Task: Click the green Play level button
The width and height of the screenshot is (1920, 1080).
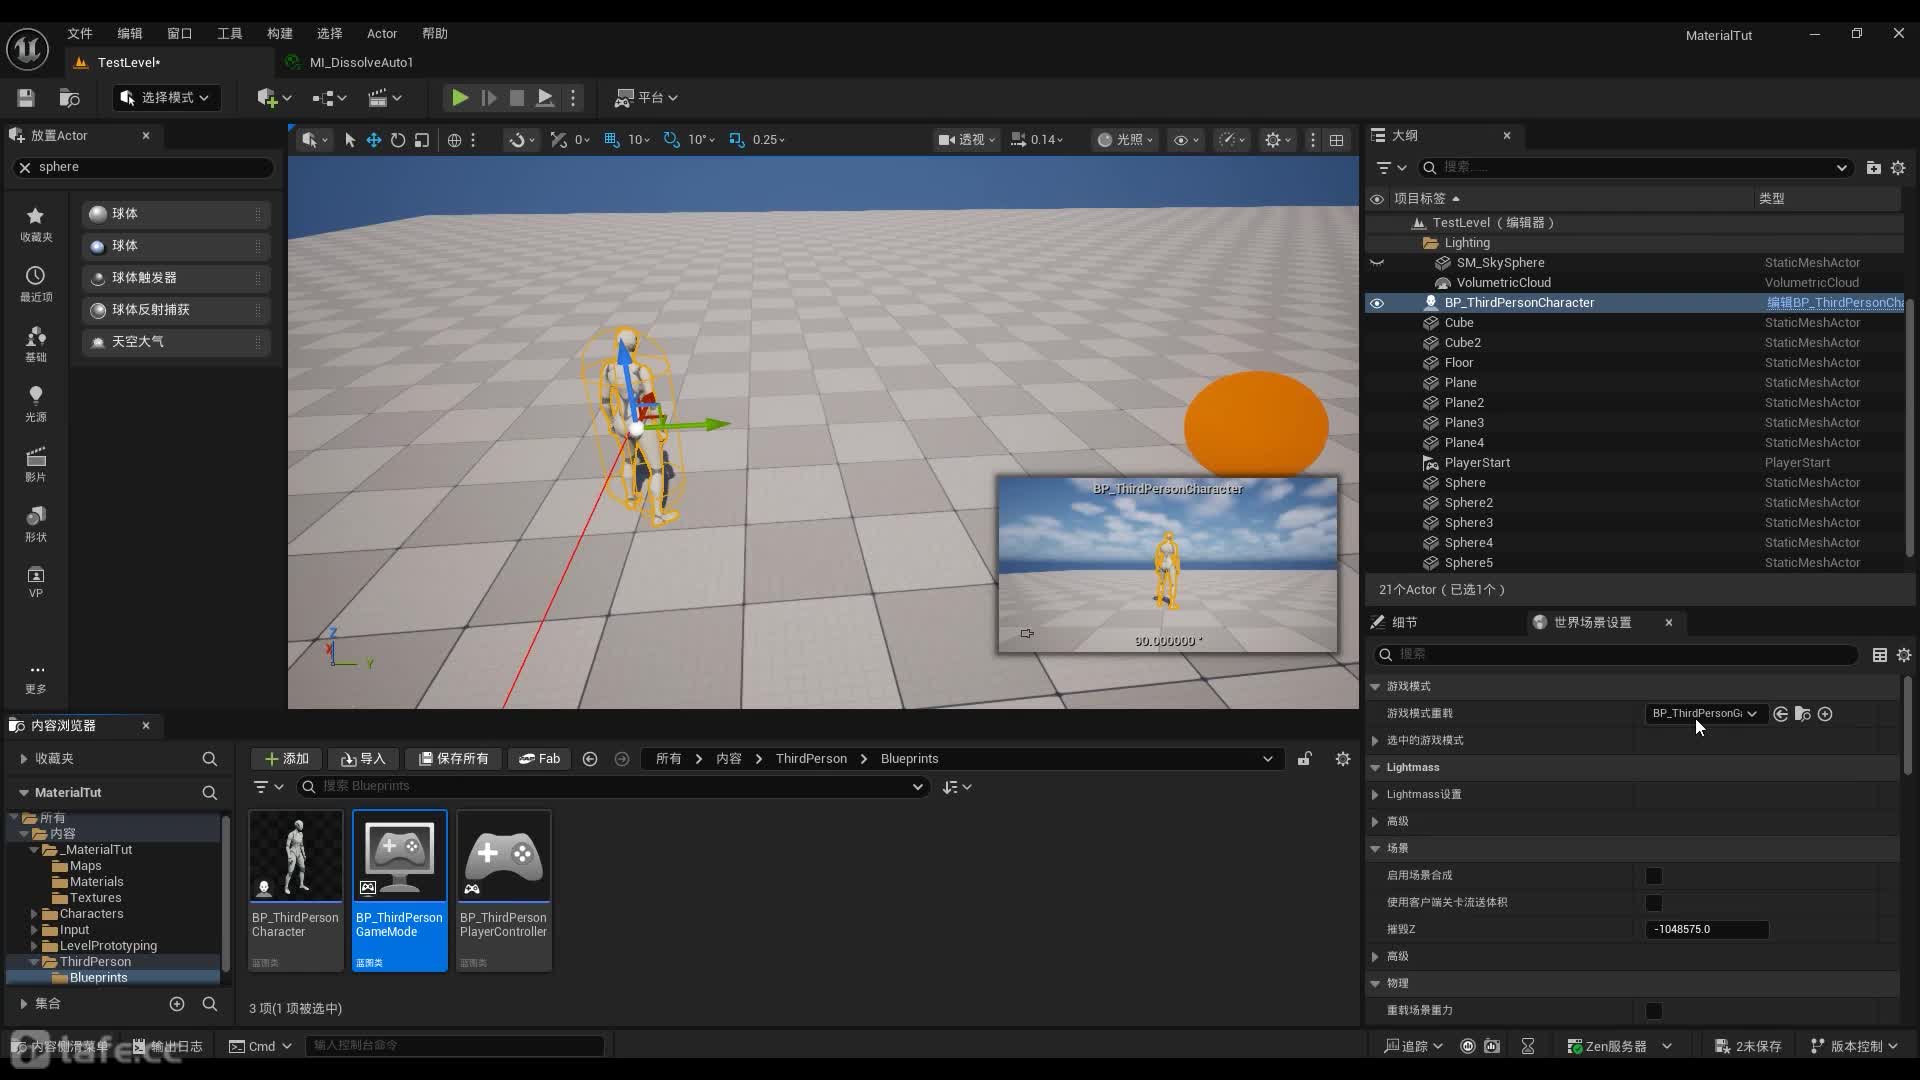Action: click(x=459, y=98)
